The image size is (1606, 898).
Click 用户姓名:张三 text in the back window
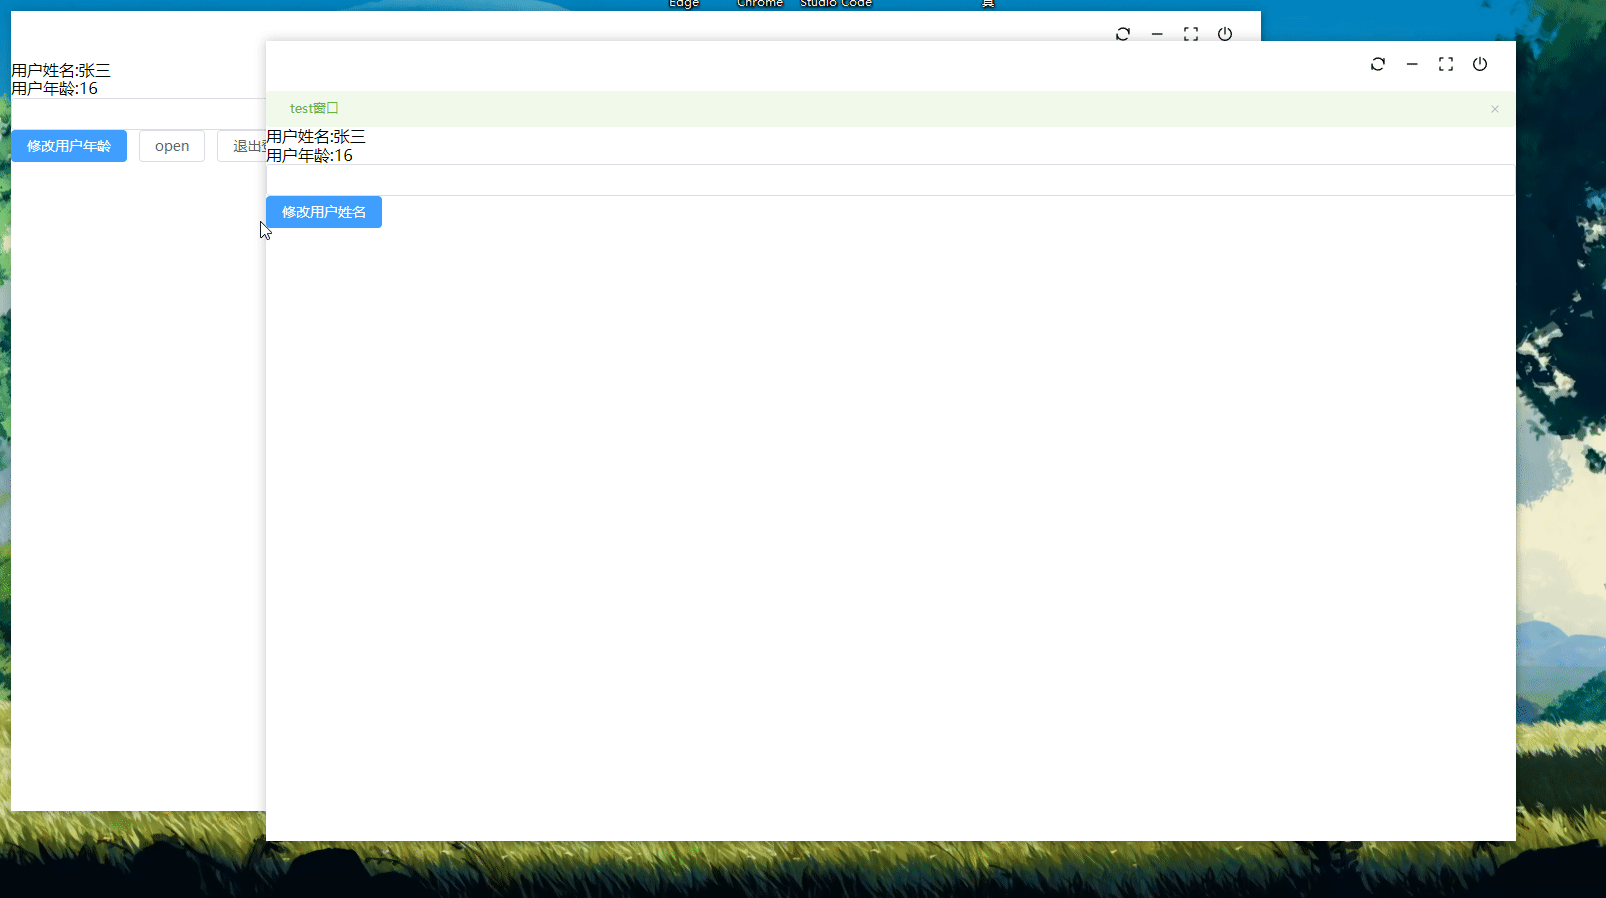click(61, 71)
